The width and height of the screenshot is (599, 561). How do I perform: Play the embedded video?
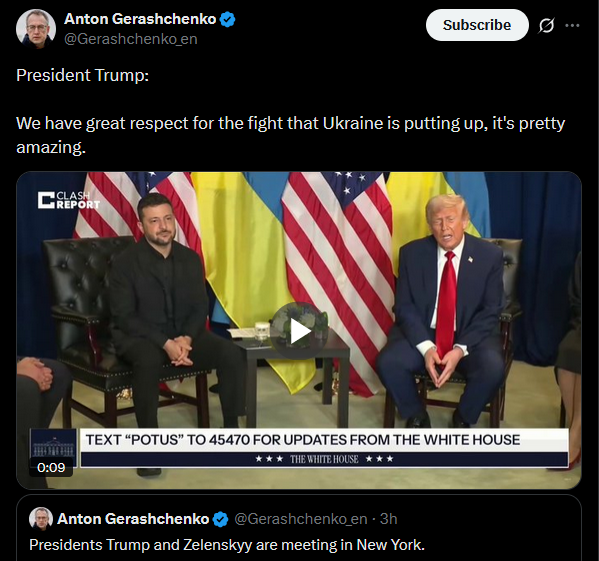coord(300,331)
